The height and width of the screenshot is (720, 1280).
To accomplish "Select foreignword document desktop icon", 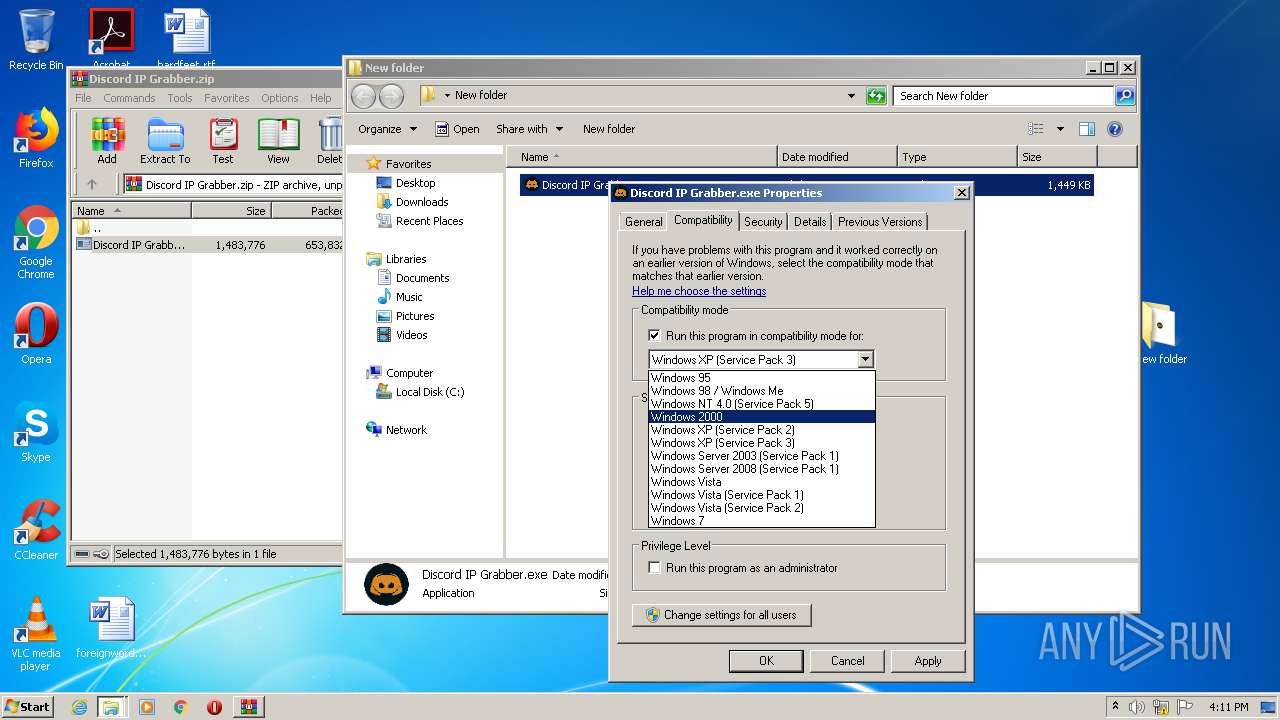I will [111, 629].
